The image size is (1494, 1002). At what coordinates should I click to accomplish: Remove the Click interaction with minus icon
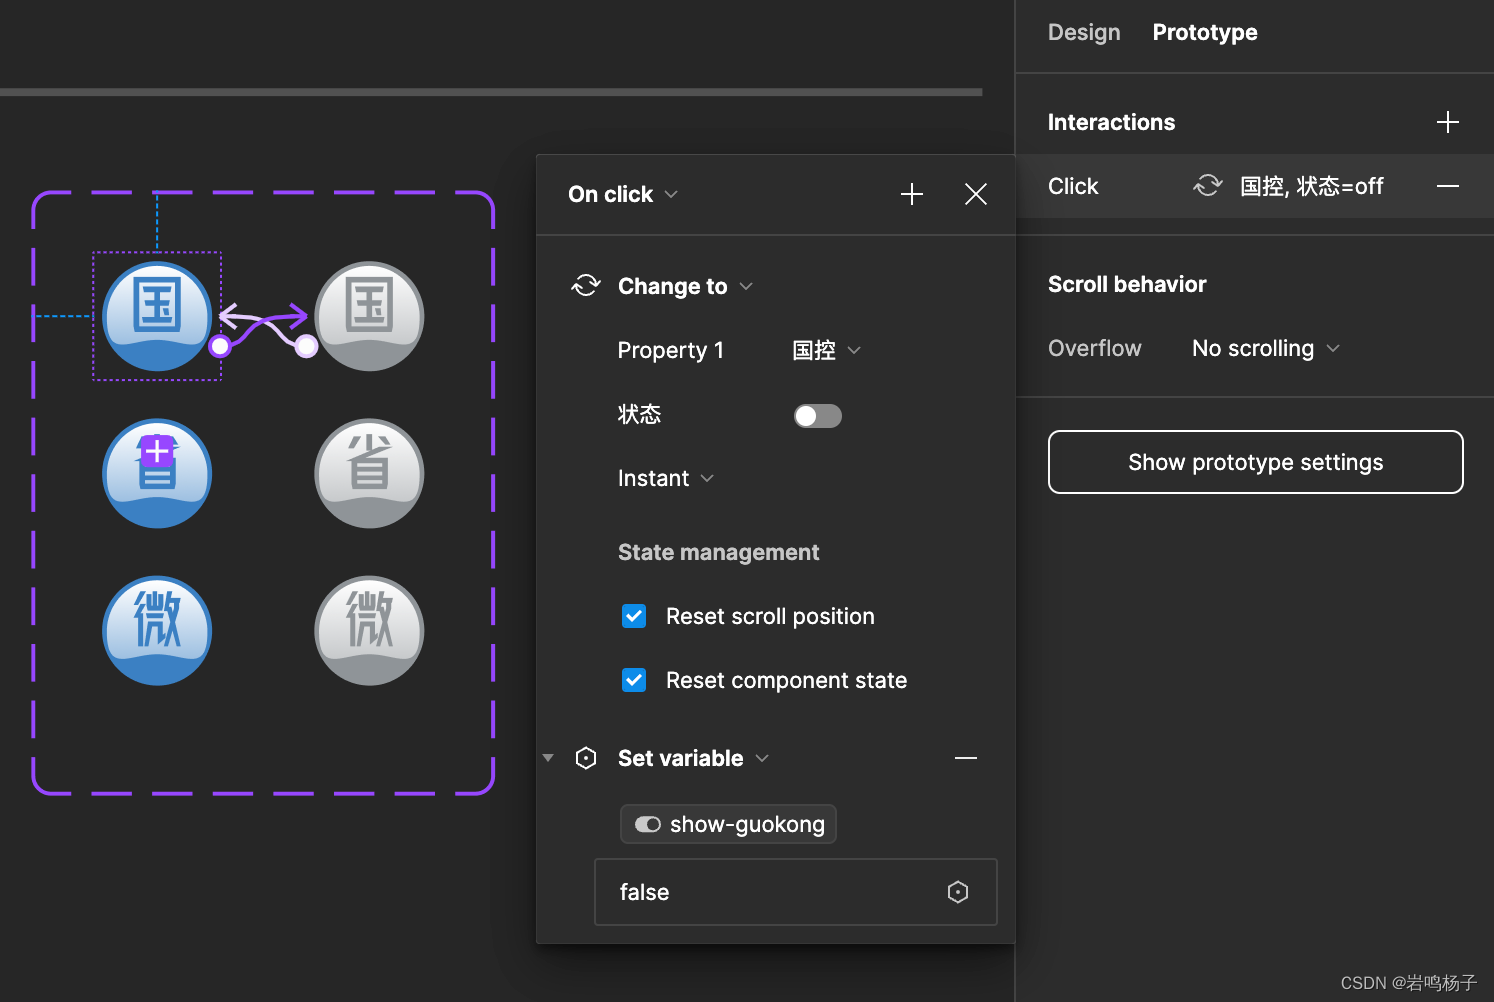click(x=1447, y=186)
